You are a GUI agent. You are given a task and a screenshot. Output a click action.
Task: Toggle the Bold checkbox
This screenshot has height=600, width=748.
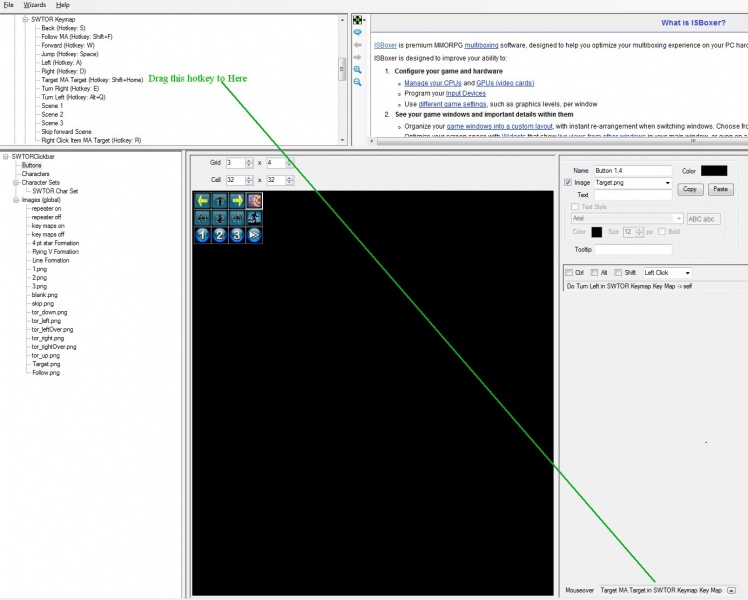coord(662,231)
